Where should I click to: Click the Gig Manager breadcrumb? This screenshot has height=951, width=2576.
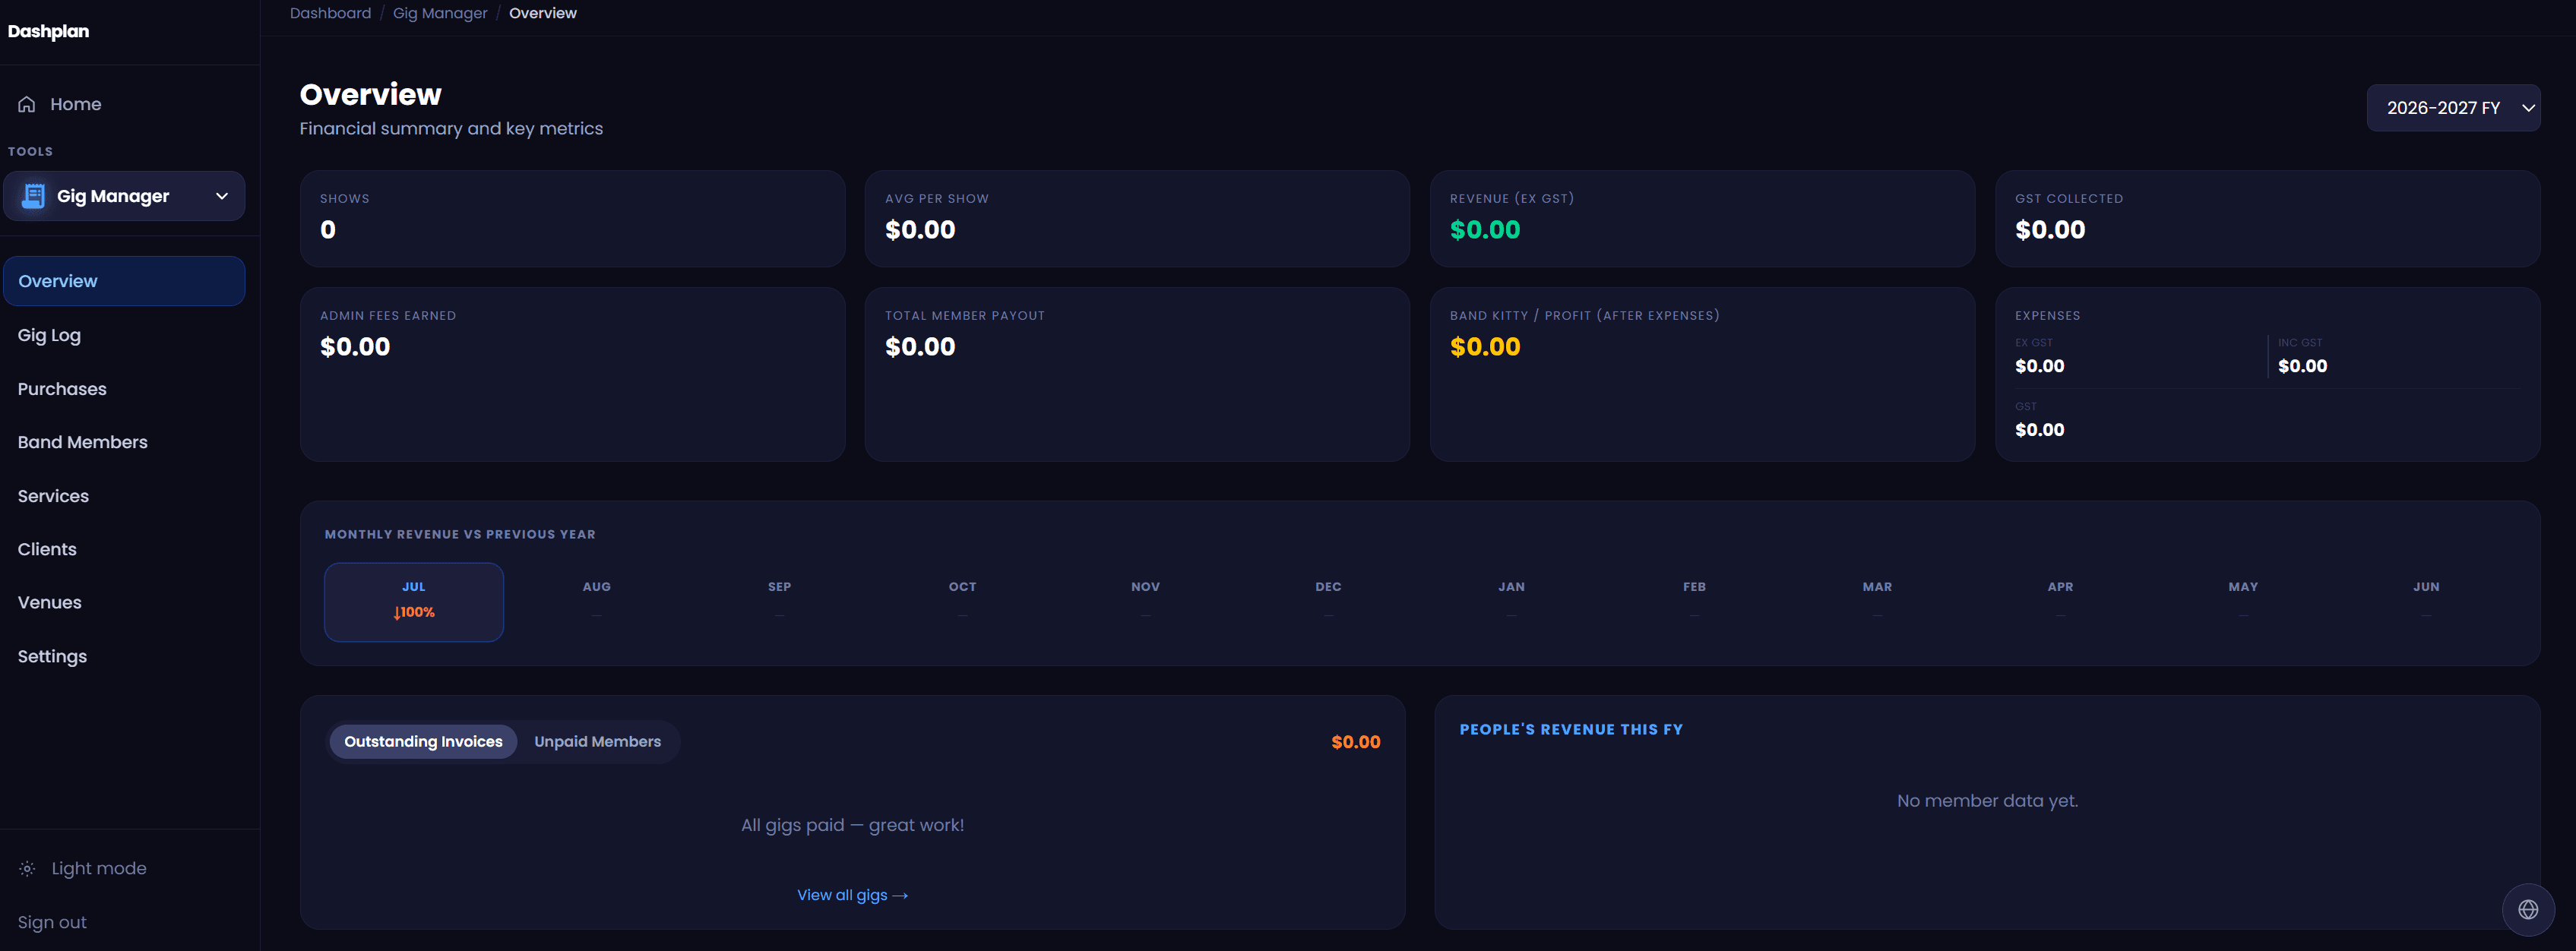(x=440, y=13)
